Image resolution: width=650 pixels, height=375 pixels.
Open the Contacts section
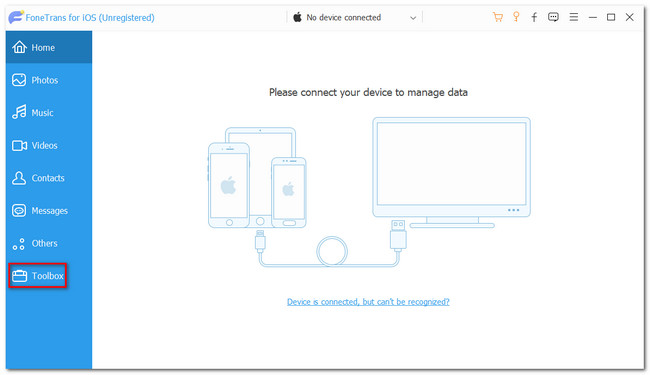tap(49, 178)
